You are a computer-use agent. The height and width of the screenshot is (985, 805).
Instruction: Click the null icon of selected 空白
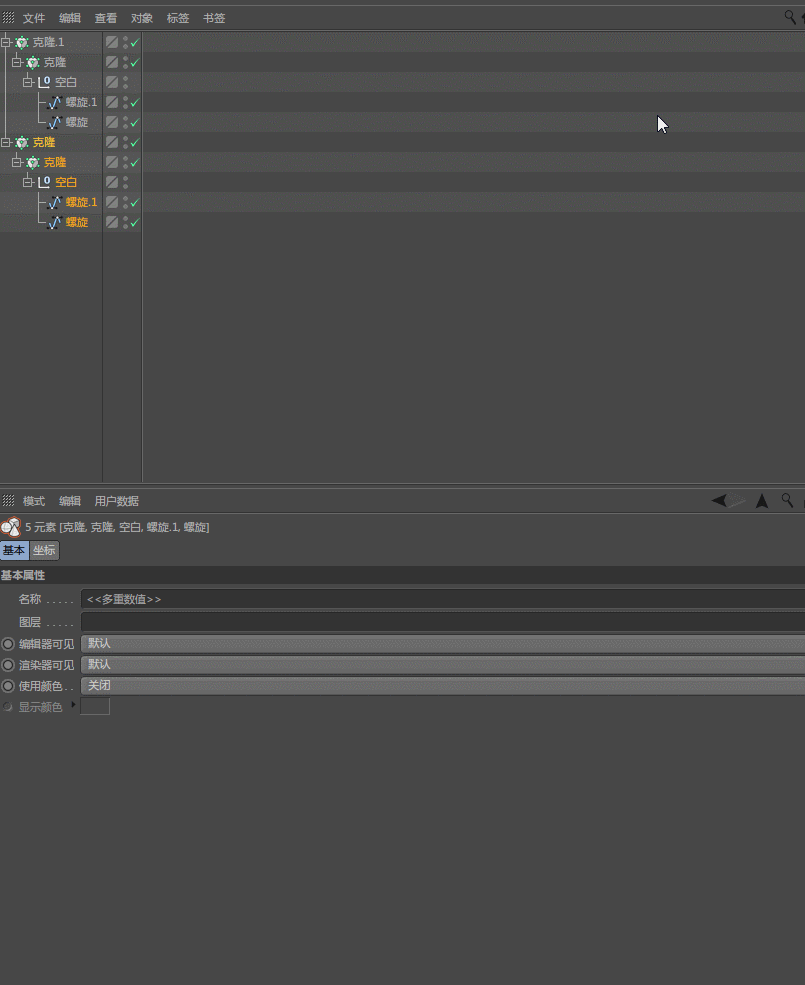pos(44,182)
